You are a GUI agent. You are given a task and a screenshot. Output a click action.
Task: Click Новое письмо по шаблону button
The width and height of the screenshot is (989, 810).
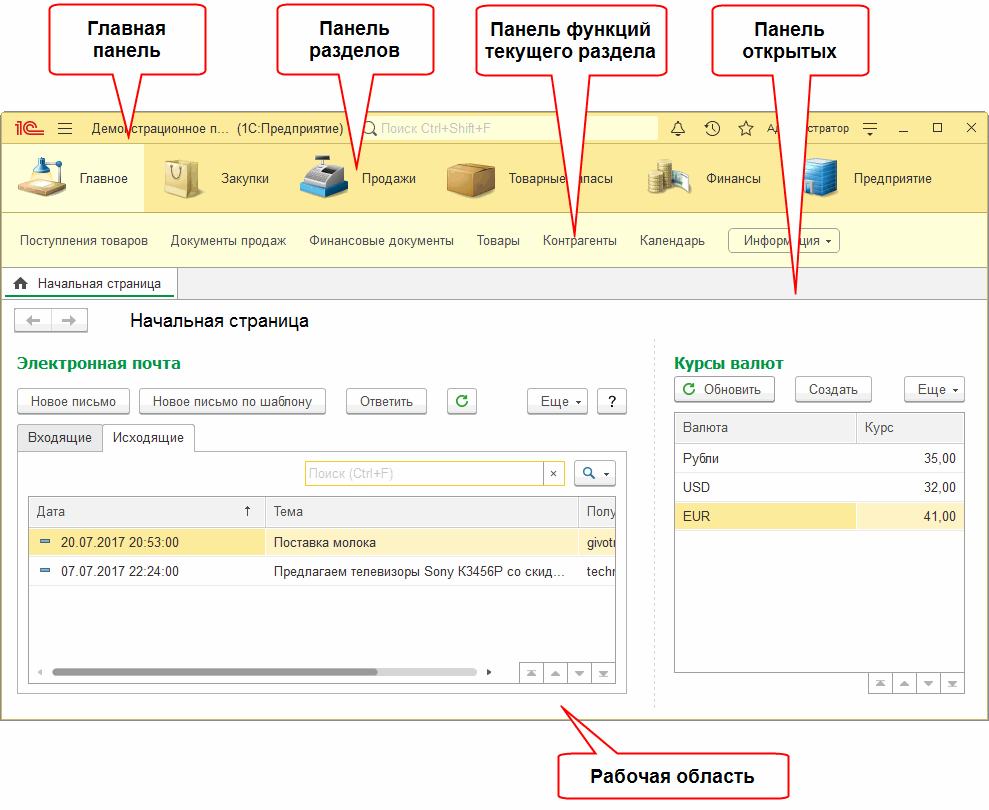click(232, 401)
